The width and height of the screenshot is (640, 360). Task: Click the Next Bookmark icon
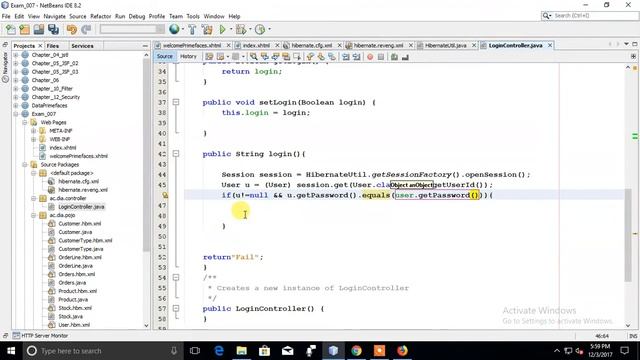pos(321,57)
